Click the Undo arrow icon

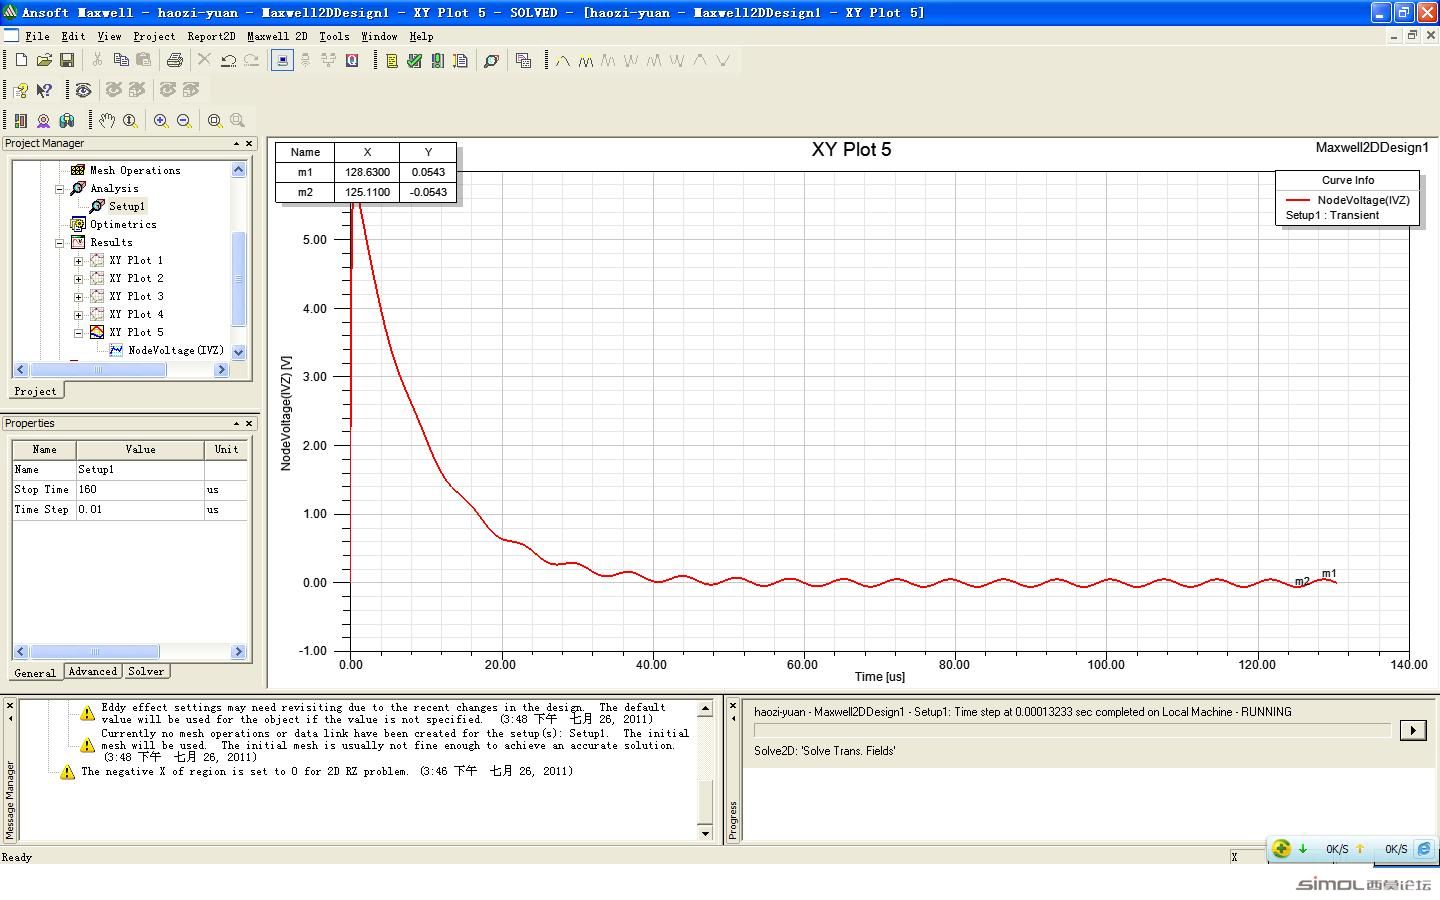tap(228, 61)
